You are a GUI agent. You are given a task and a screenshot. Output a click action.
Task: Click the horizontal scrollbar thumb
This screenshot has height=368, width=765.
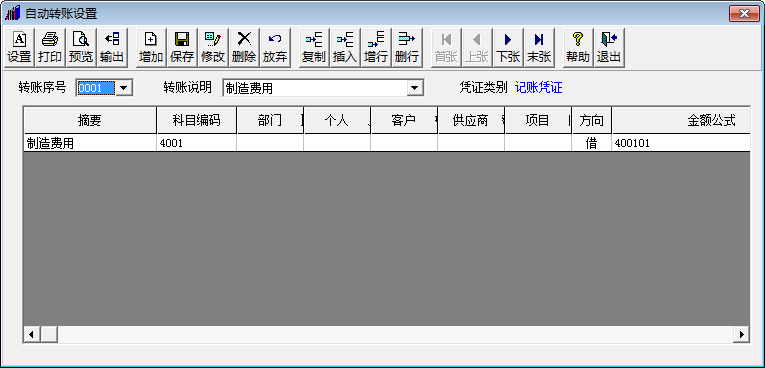coord(49,334)
